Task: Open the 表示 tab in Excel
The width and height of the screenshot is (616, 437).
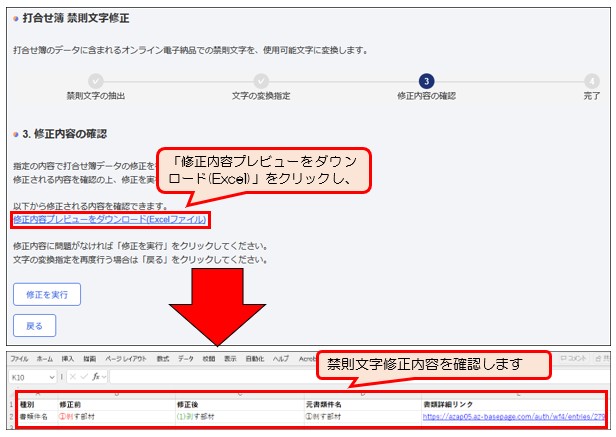Action: [x=230, y=359]
